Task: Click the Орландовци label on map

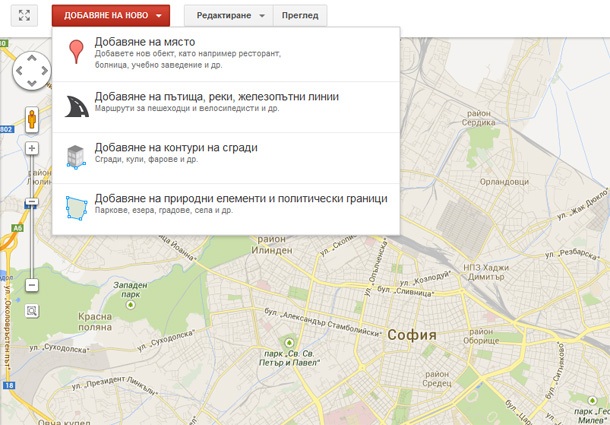Action: 504,182
